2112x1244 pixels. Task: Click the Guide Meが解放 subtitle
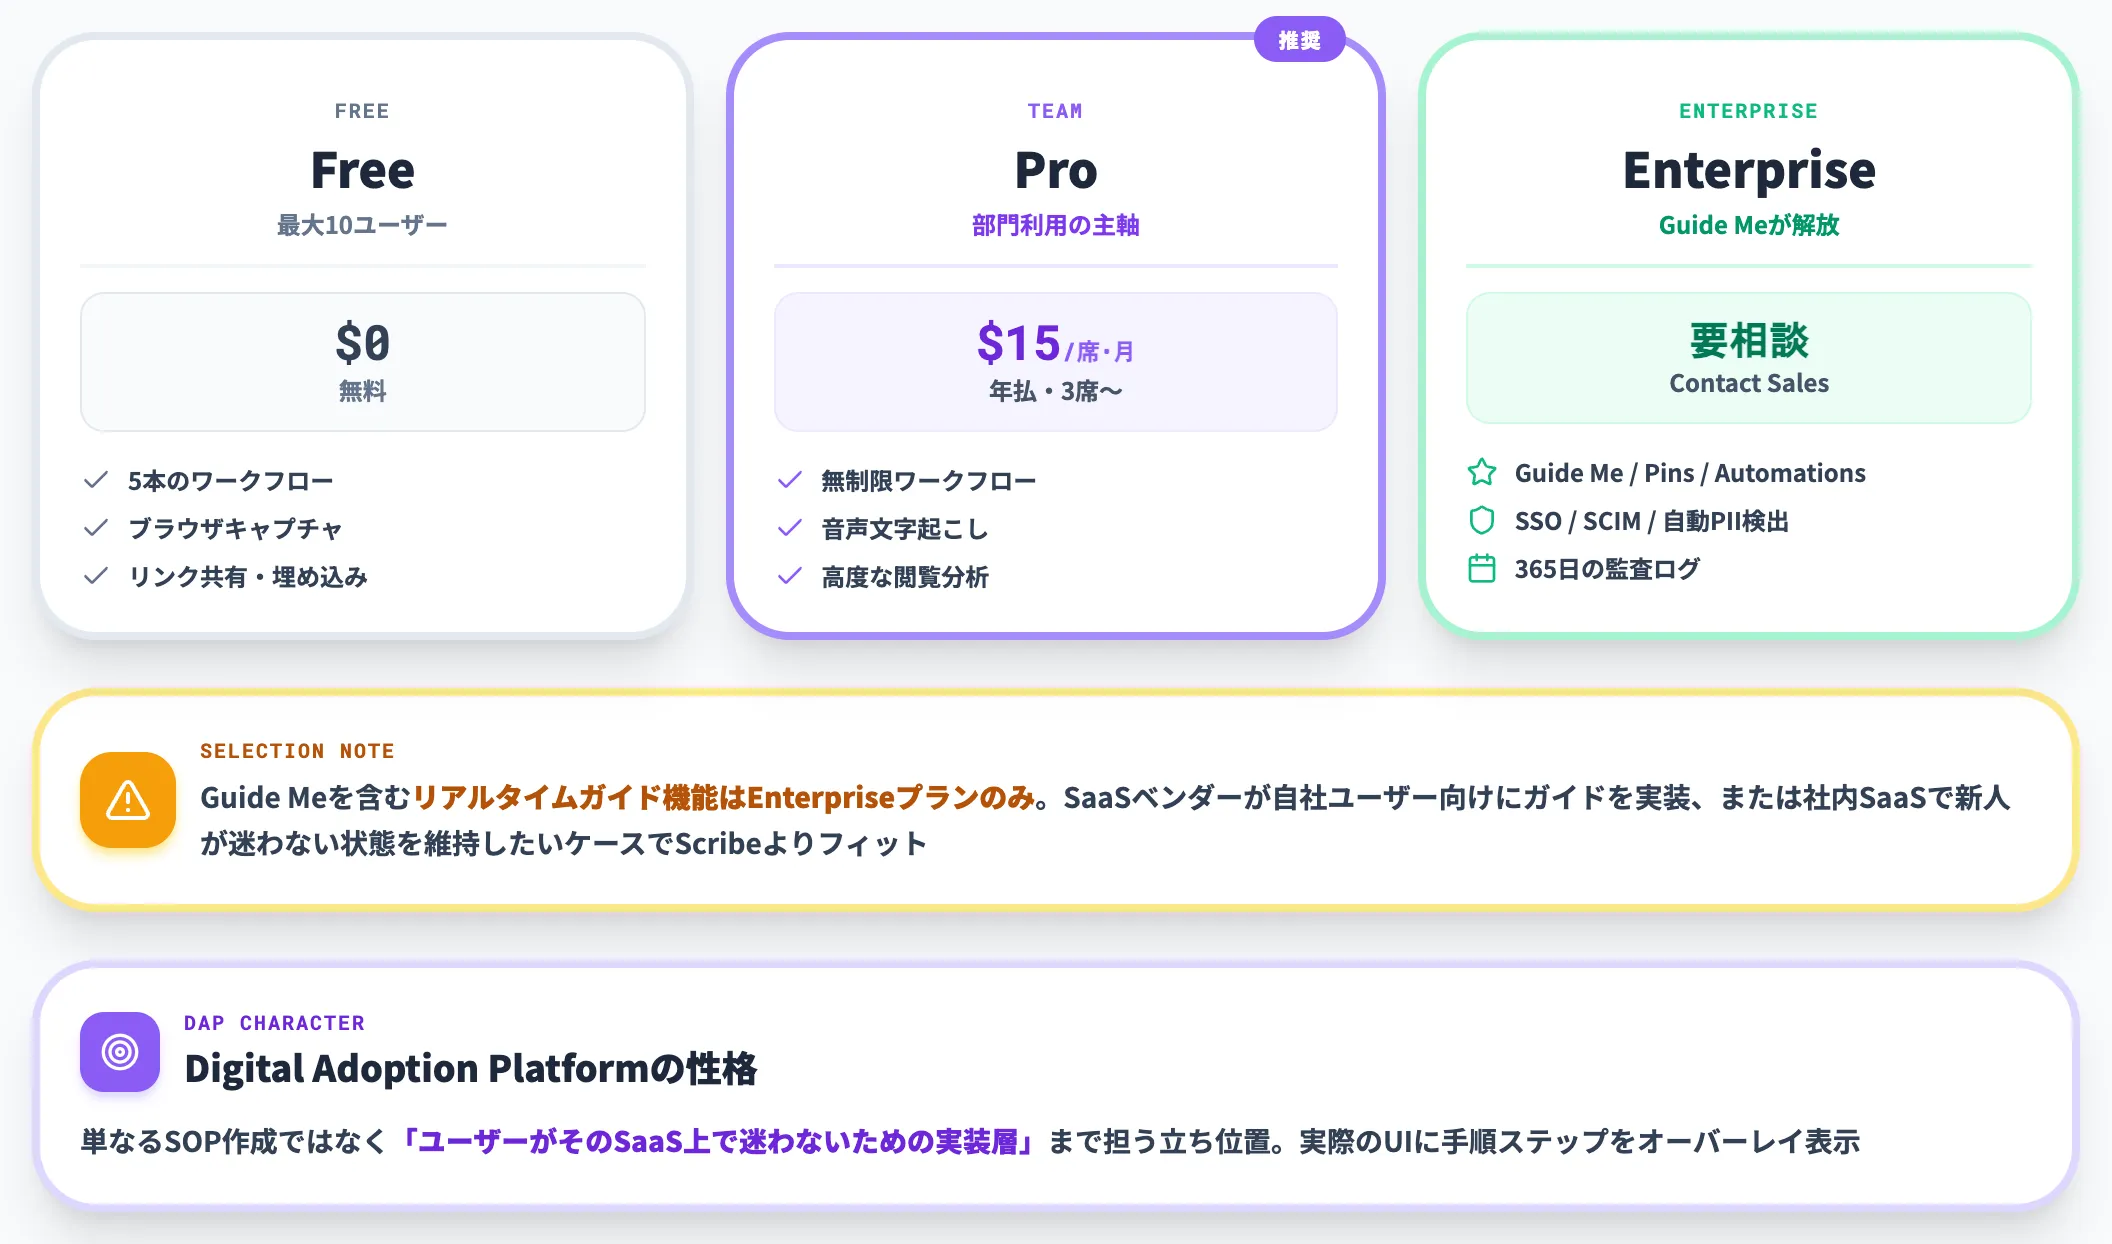[1749, 225]
